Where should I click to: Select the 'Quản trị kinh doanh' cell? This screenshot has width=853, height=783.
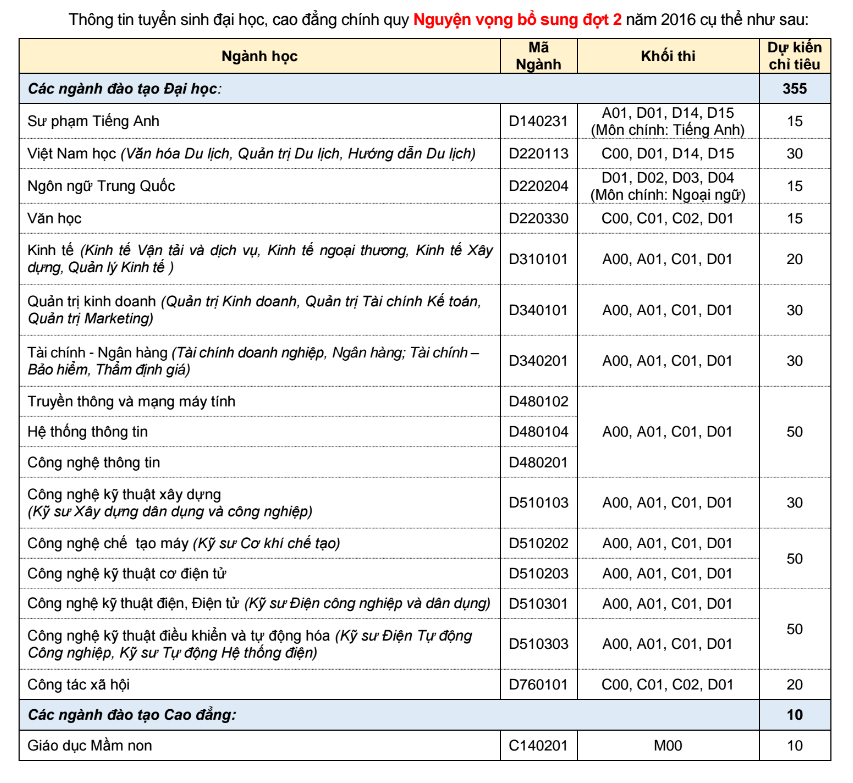coord(259,310)
